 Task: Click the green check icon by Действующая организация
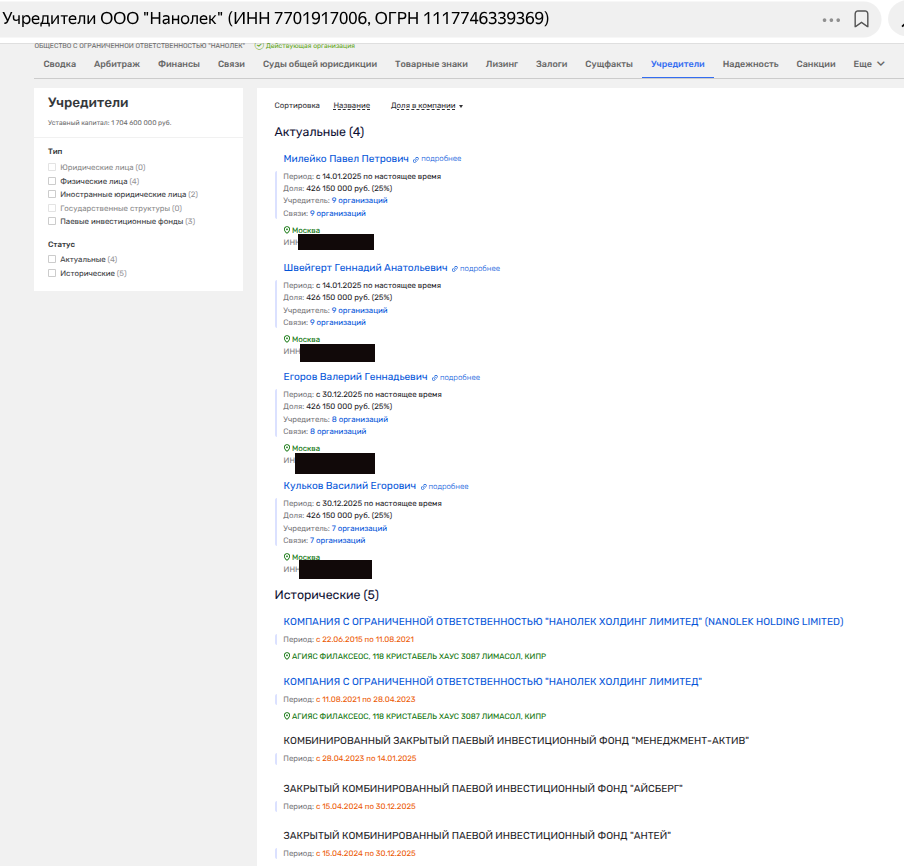click(x=259, y=46)
